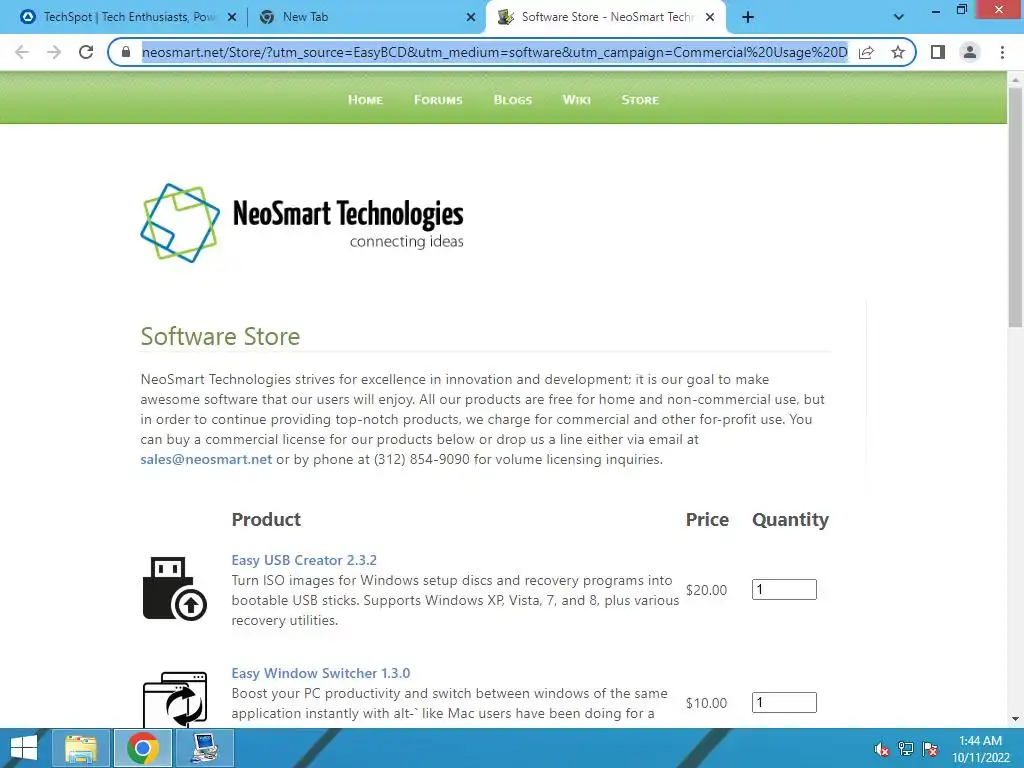This screenshot has height=768, width=1024.
Task: Close the Software Store tab
Action: 710,18
